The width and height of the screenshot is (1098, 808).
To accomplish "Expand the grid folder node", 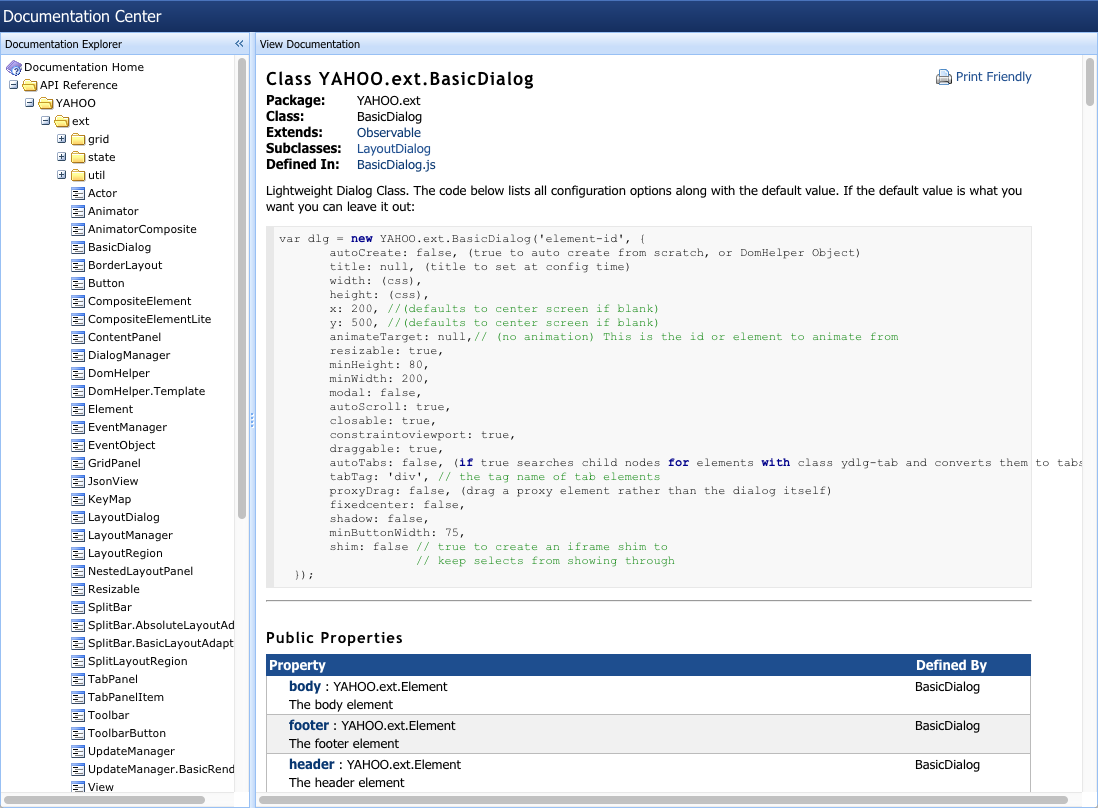I will tap(62, 139).
